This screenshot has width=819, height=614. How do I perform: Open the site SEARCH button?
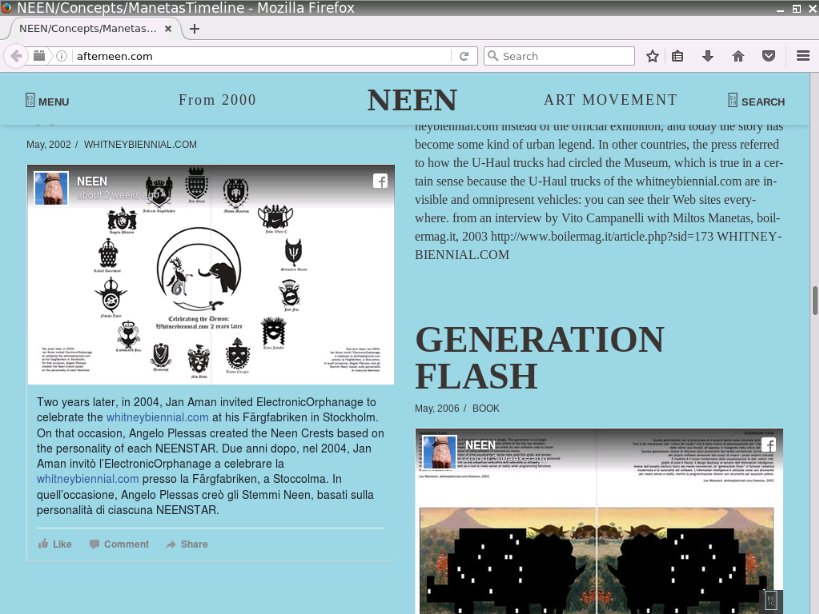(x=756, y=101)
